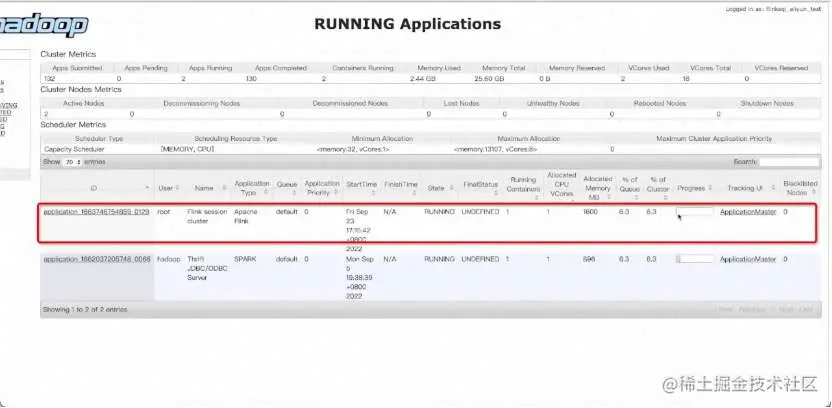Sort applications by Name column
The width and height of the screenshot is (832, 408).
point(207,188)
